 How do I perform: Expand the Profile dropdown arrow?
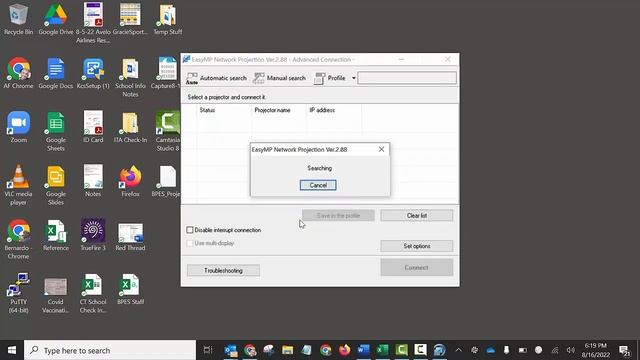[x=353, y=78]
